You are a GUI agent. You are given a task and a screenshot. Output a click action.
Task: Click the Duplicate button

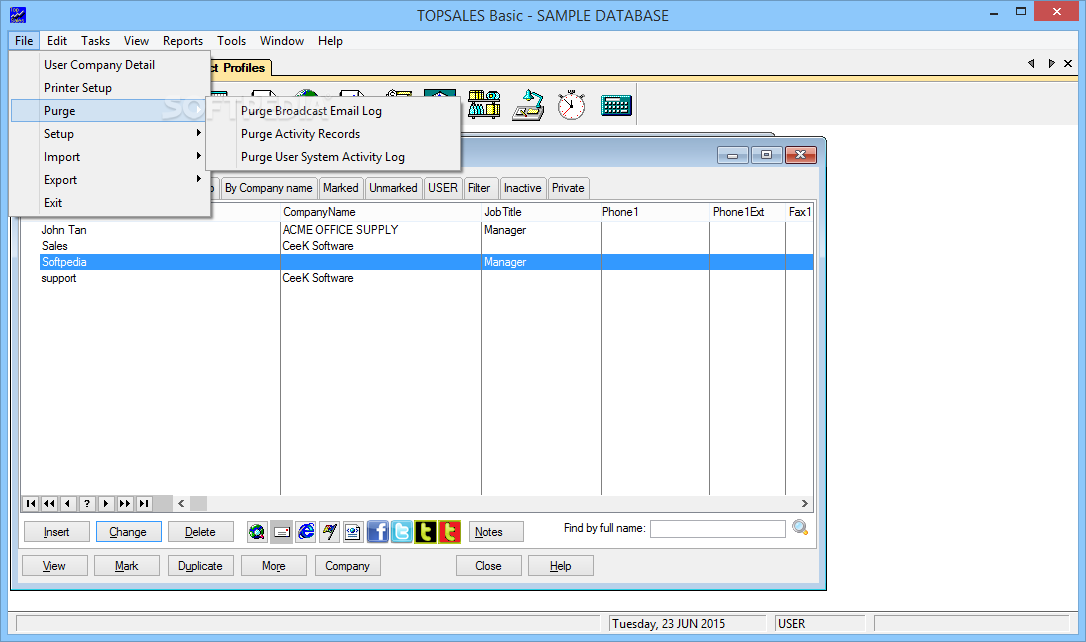pos(200,566)
